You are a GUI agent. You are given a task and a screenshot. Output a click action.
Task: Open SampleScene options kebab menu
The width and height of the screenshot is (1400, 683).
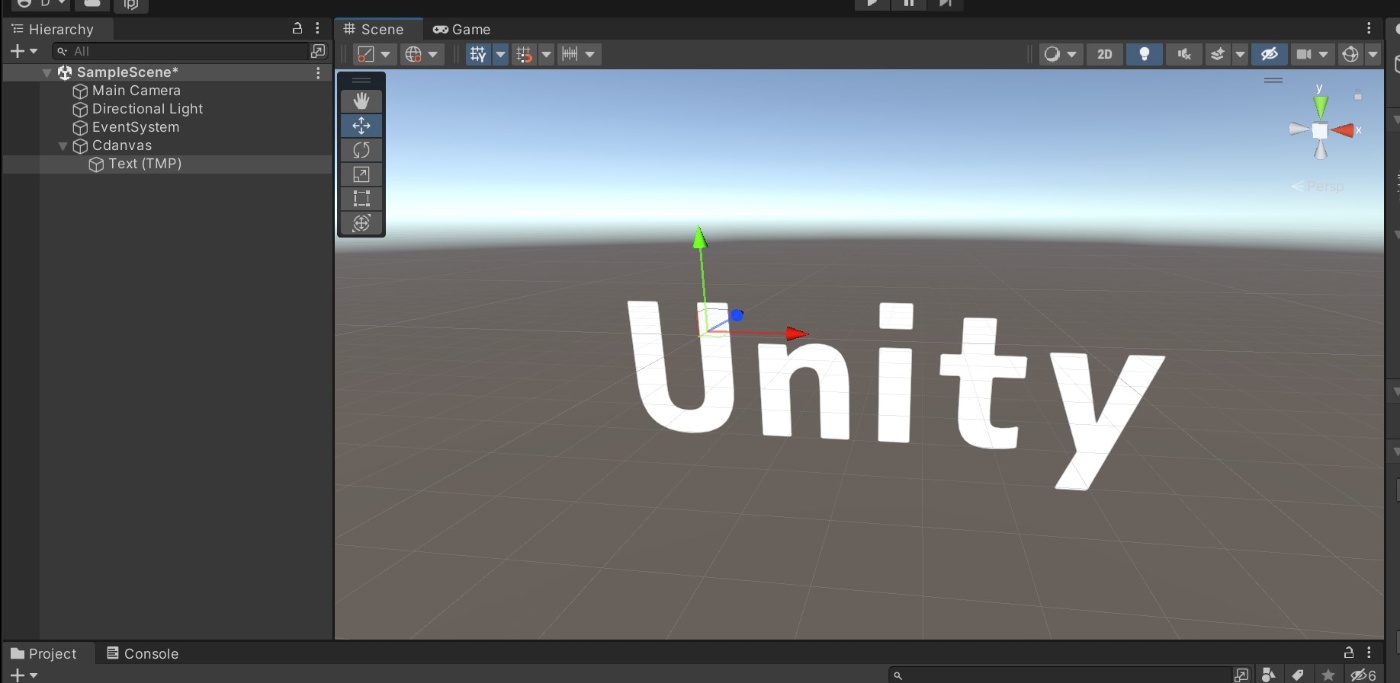click(x=319, y=73)
